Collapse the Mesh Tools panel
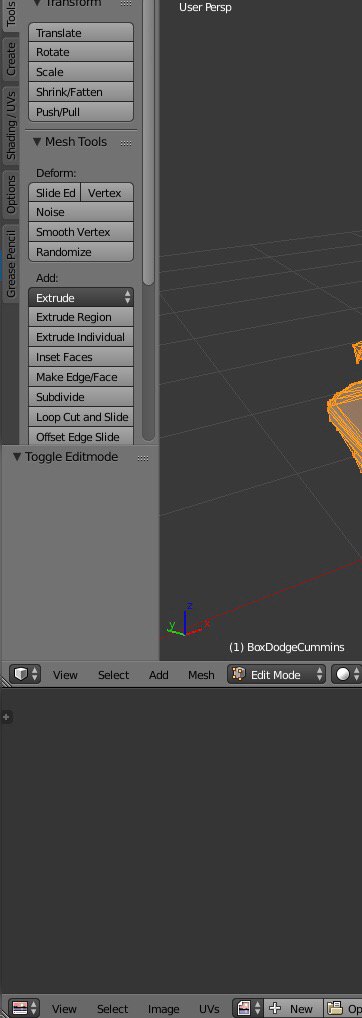This screenshot has width=362, height=1018. pos(37,142)
